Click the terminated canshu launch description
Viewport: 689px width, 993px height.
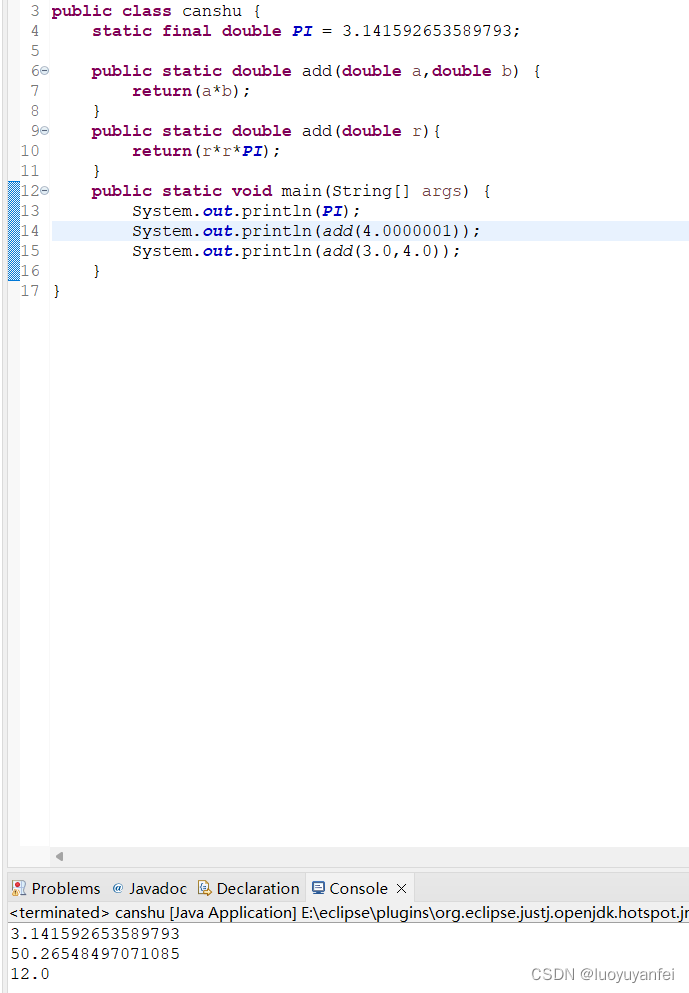coord(349,913)
